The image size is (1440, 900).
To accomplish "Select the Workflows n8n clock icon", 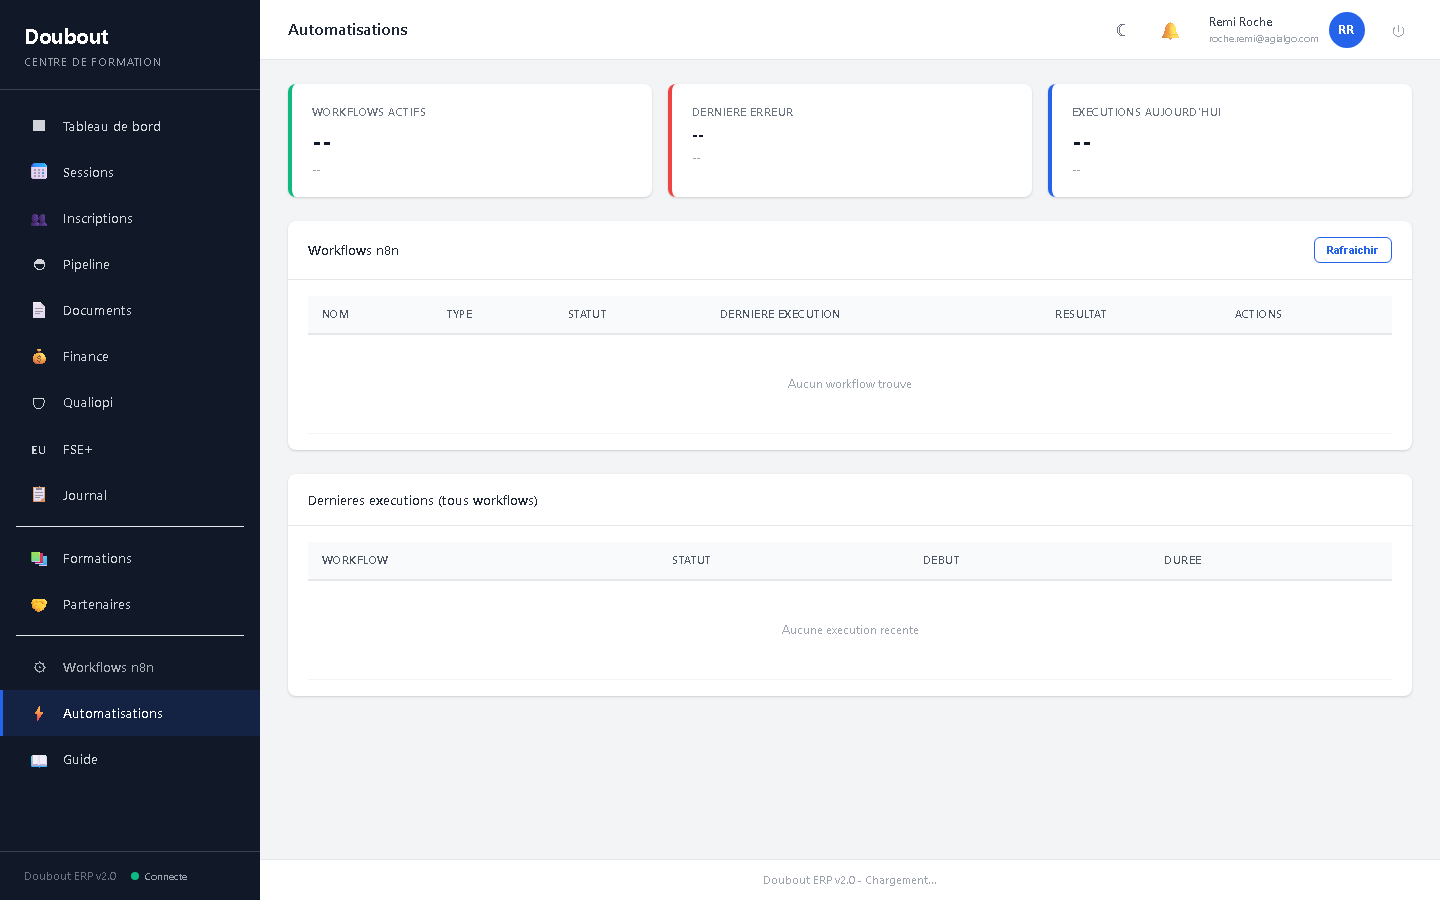I will 39,667.
